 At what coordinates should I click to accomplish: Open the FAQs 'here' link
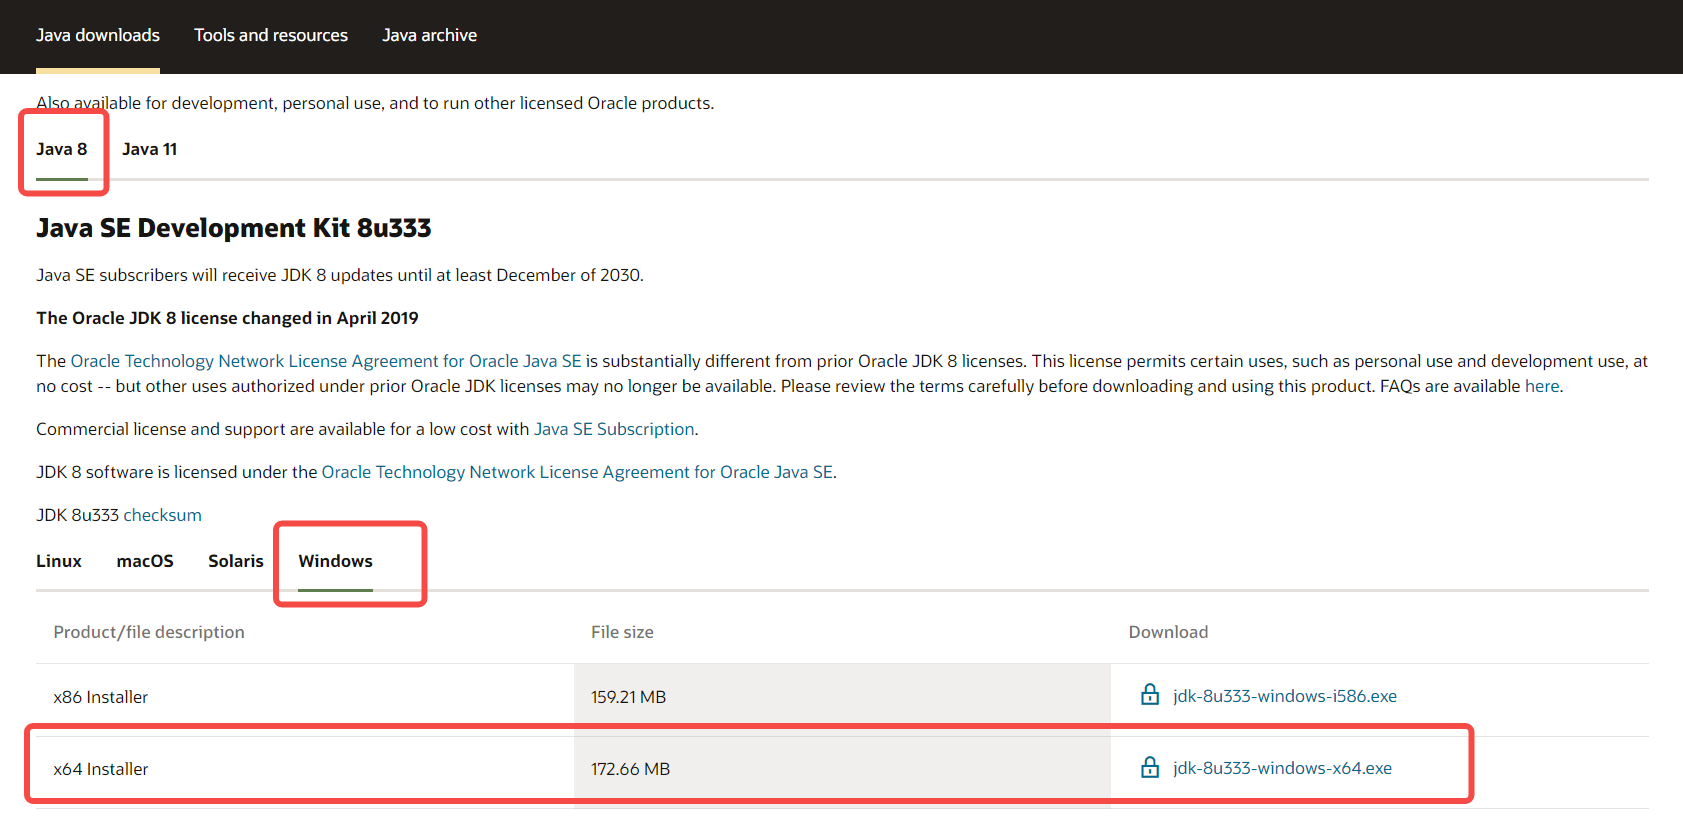[1541, 386]
